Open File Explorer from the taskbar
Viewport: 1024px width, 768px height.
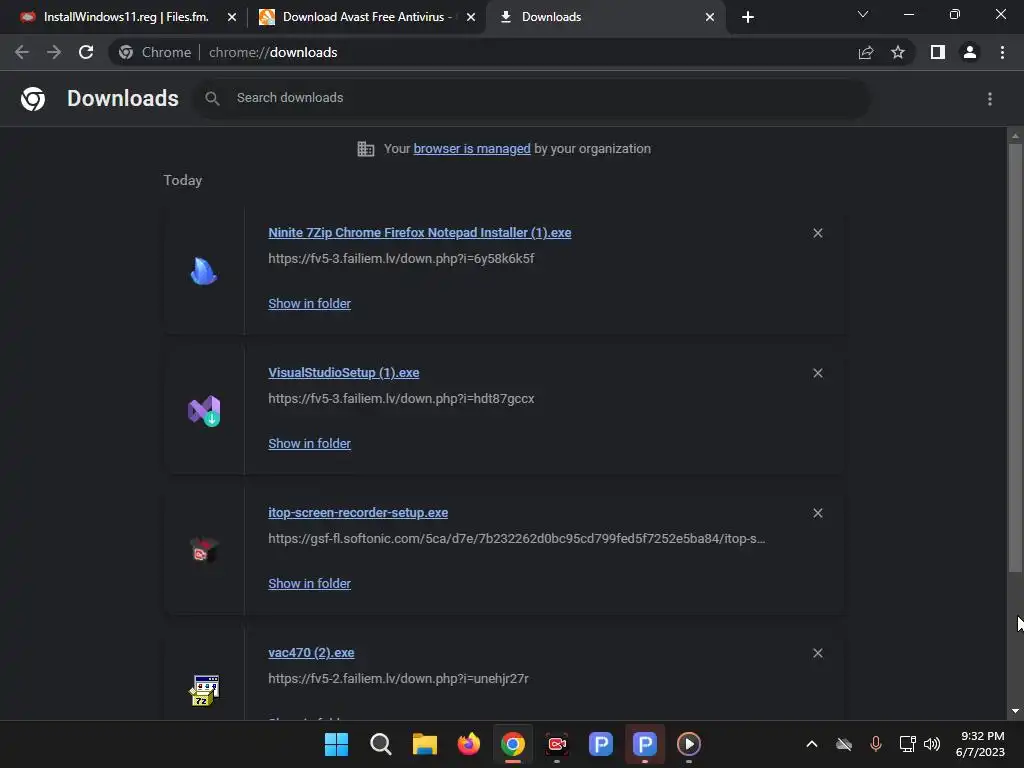(x=424, y=744)
